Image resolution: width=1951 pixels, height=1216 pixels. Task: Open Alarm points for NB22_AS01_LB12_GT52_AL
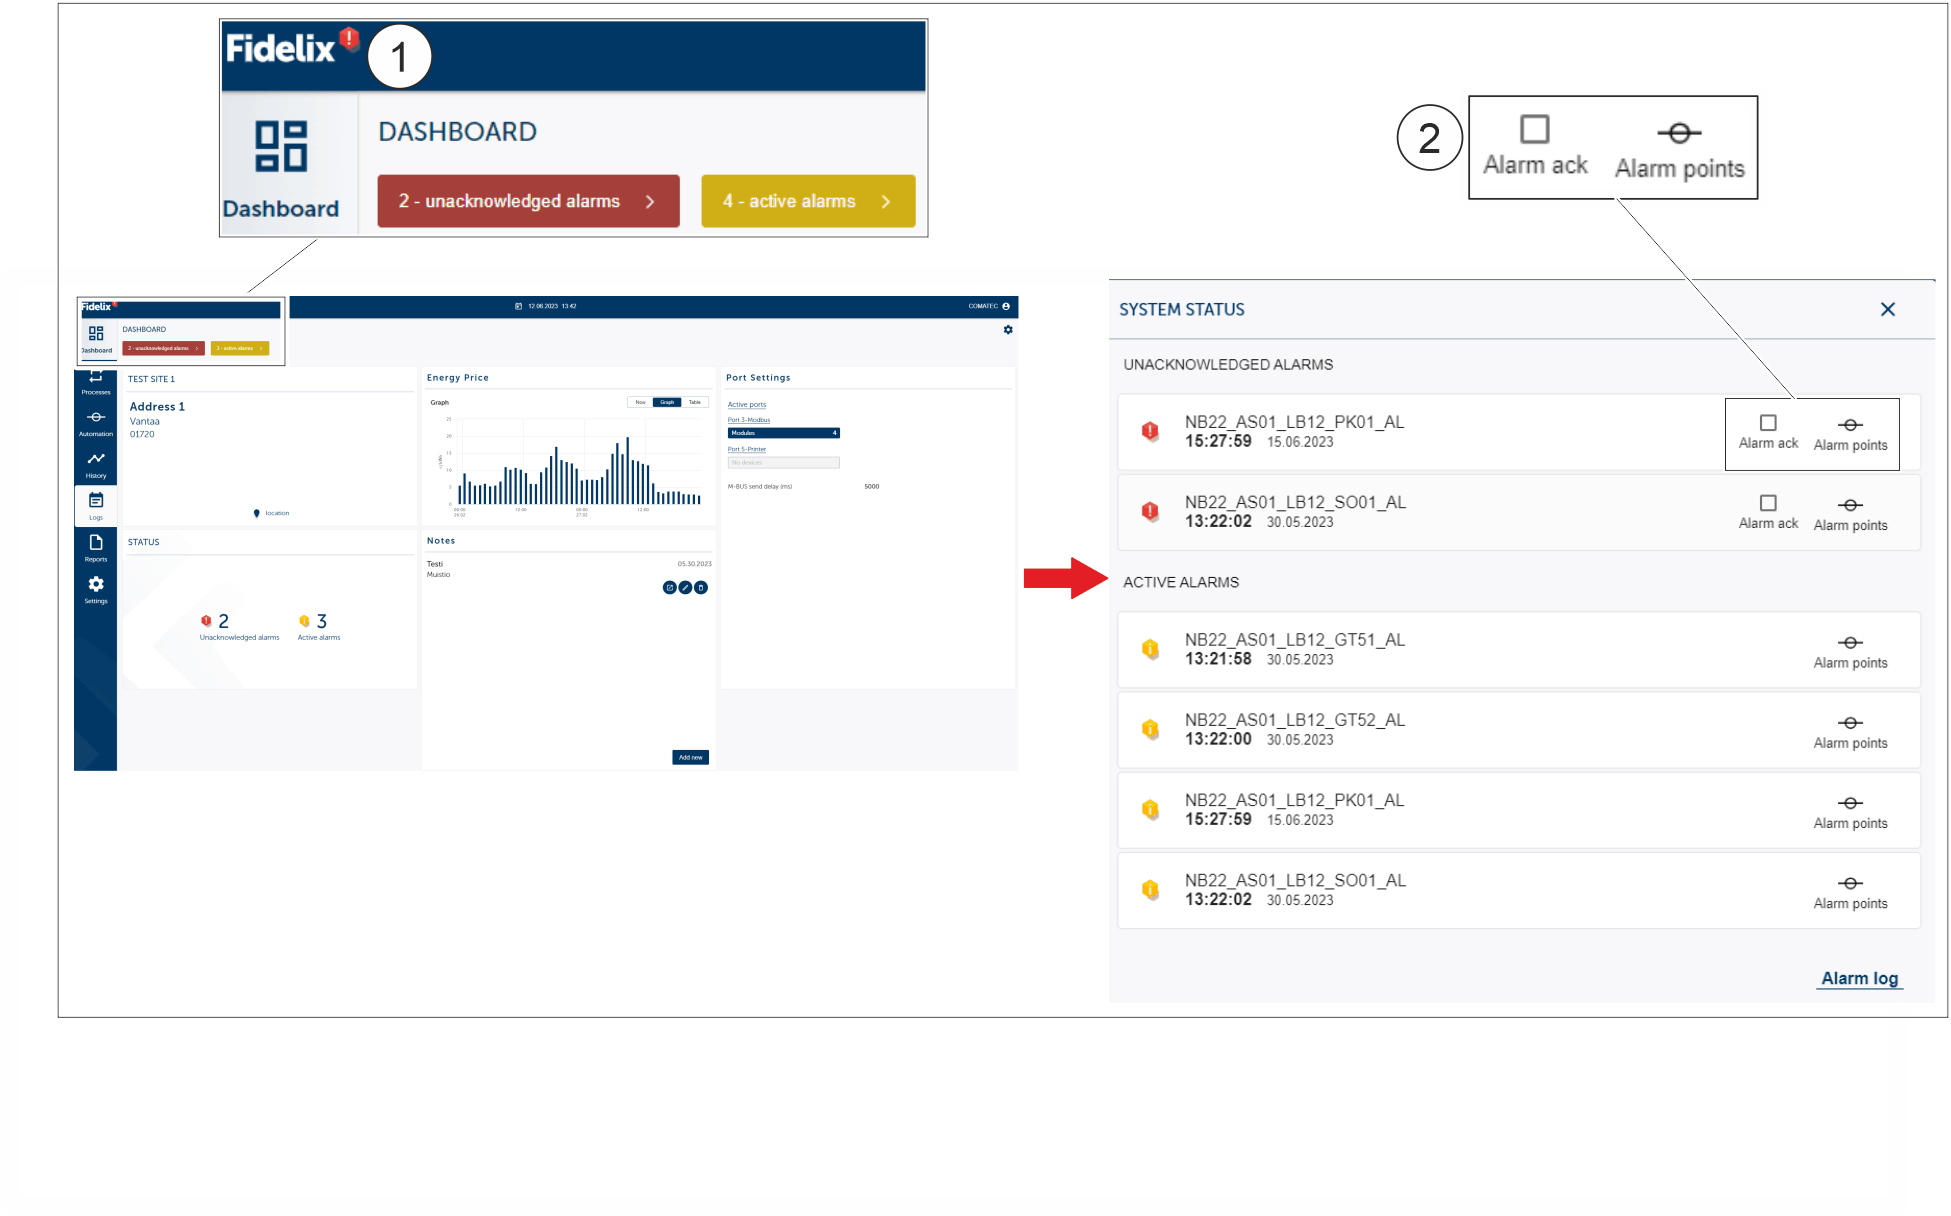pos(1850,732)
